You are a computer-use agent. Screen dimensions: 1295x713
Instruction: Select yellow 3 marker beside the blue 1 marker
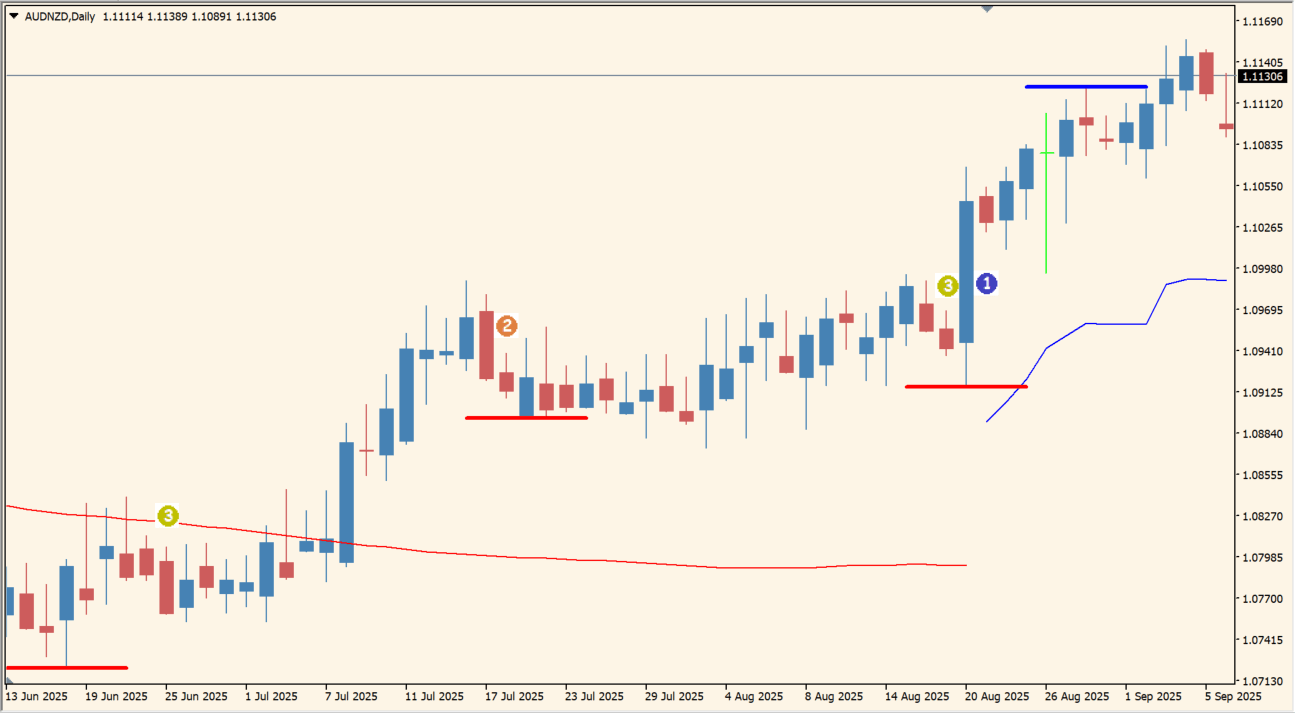(947, 285)
